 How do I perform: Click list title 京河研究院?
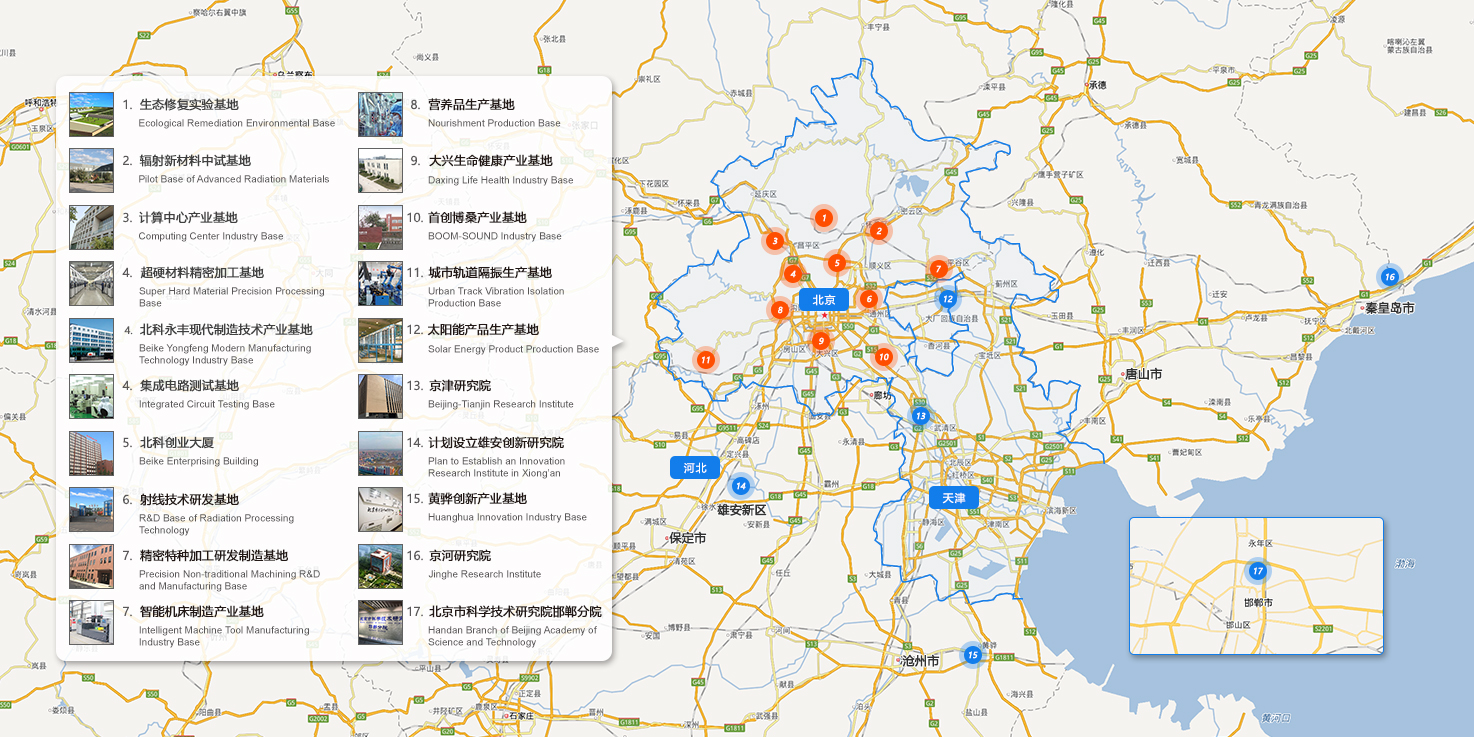(x=459, y=555)
